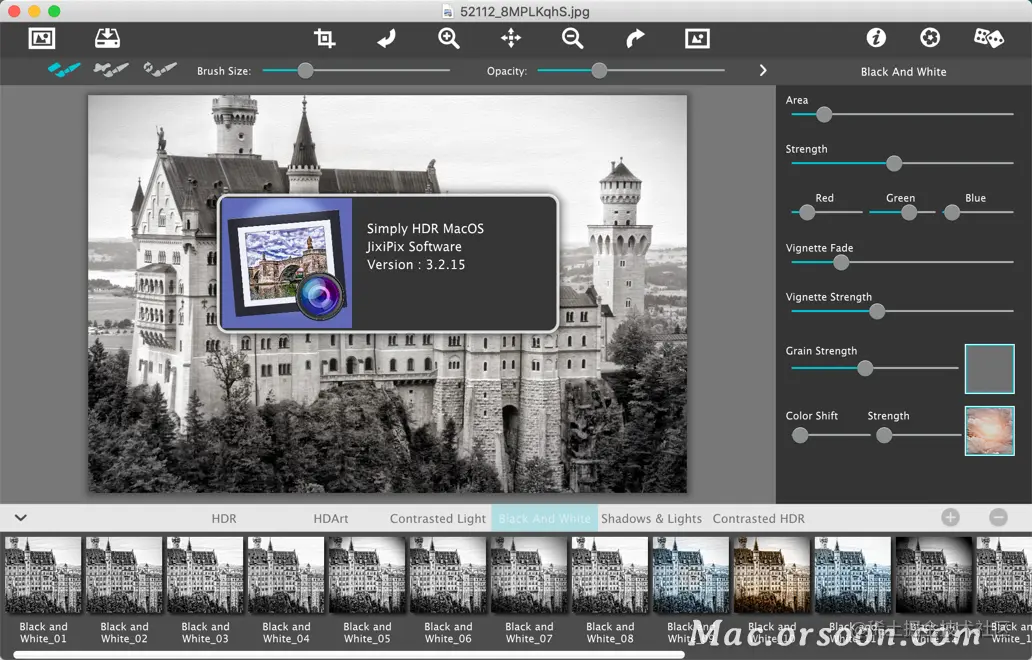Click the undo arrow icon
The width and height of the screenshot is (1032, 660).
(386, 38)
